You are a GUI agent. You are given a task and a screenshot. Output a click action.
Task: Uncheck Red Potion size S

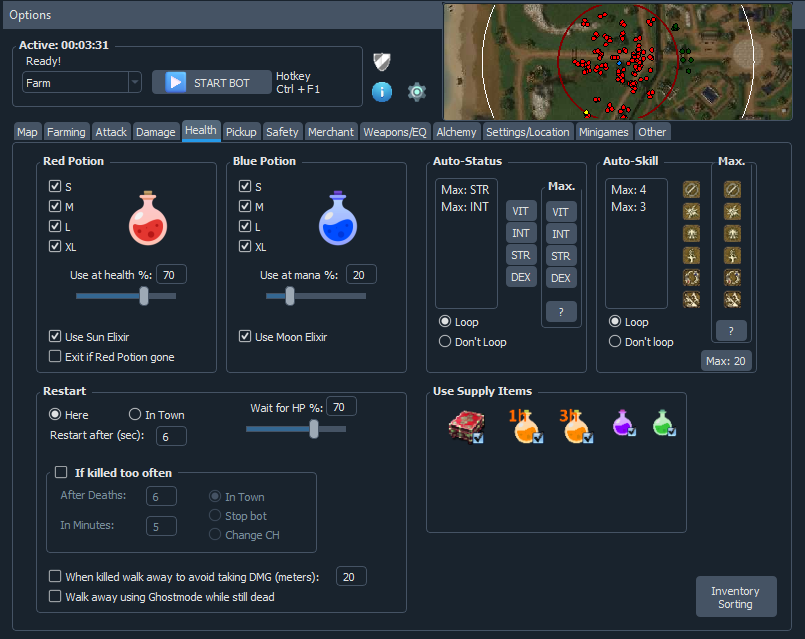coord(55,186)
